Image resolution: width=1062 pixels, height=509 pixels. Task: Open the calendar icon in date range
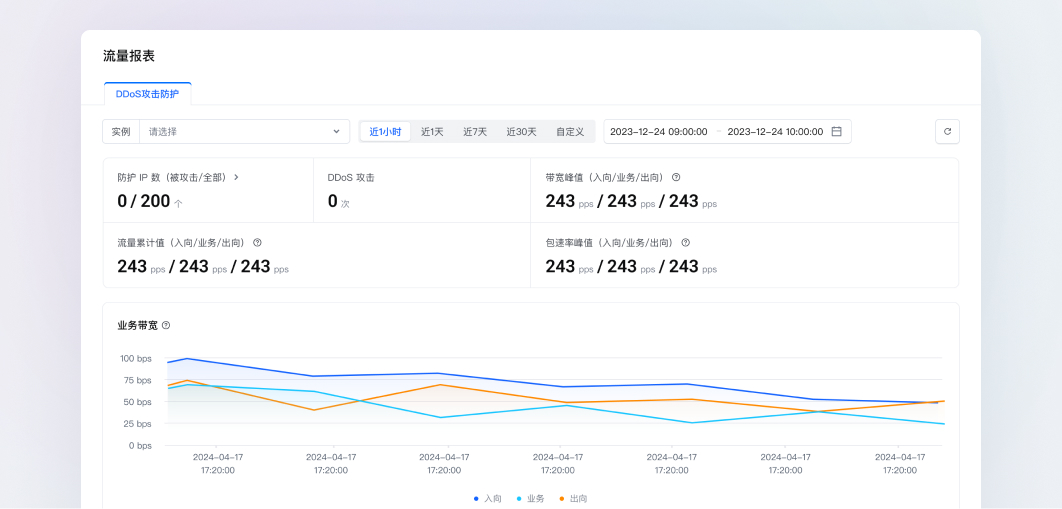[x=836, y=131]
